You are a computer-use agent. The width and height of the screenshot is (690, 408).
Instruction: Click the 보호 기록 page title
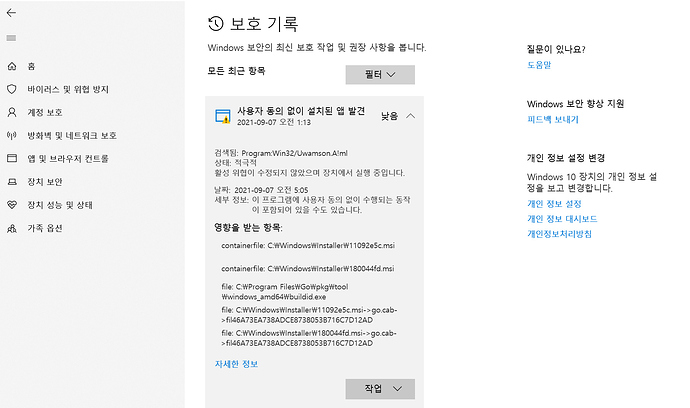pos(264,24)
